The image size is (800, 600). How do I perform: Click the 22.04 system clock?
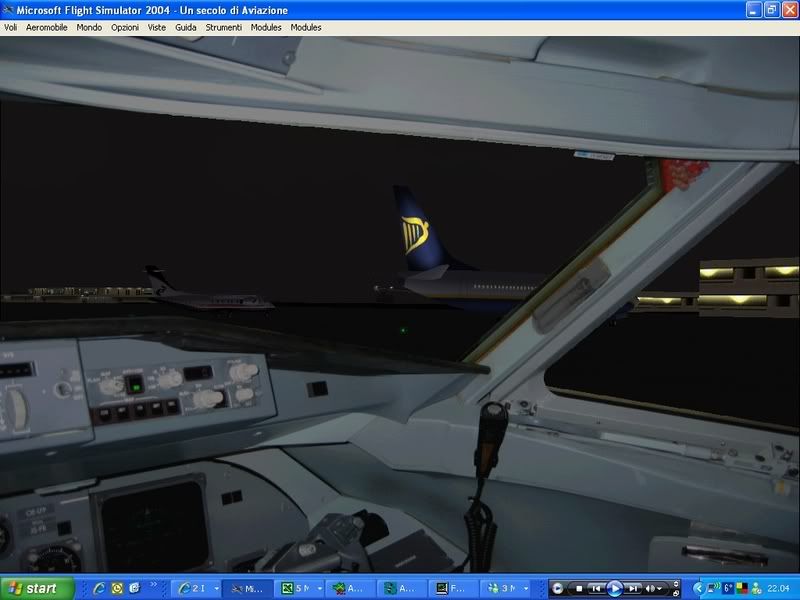(x=778, y=588)
